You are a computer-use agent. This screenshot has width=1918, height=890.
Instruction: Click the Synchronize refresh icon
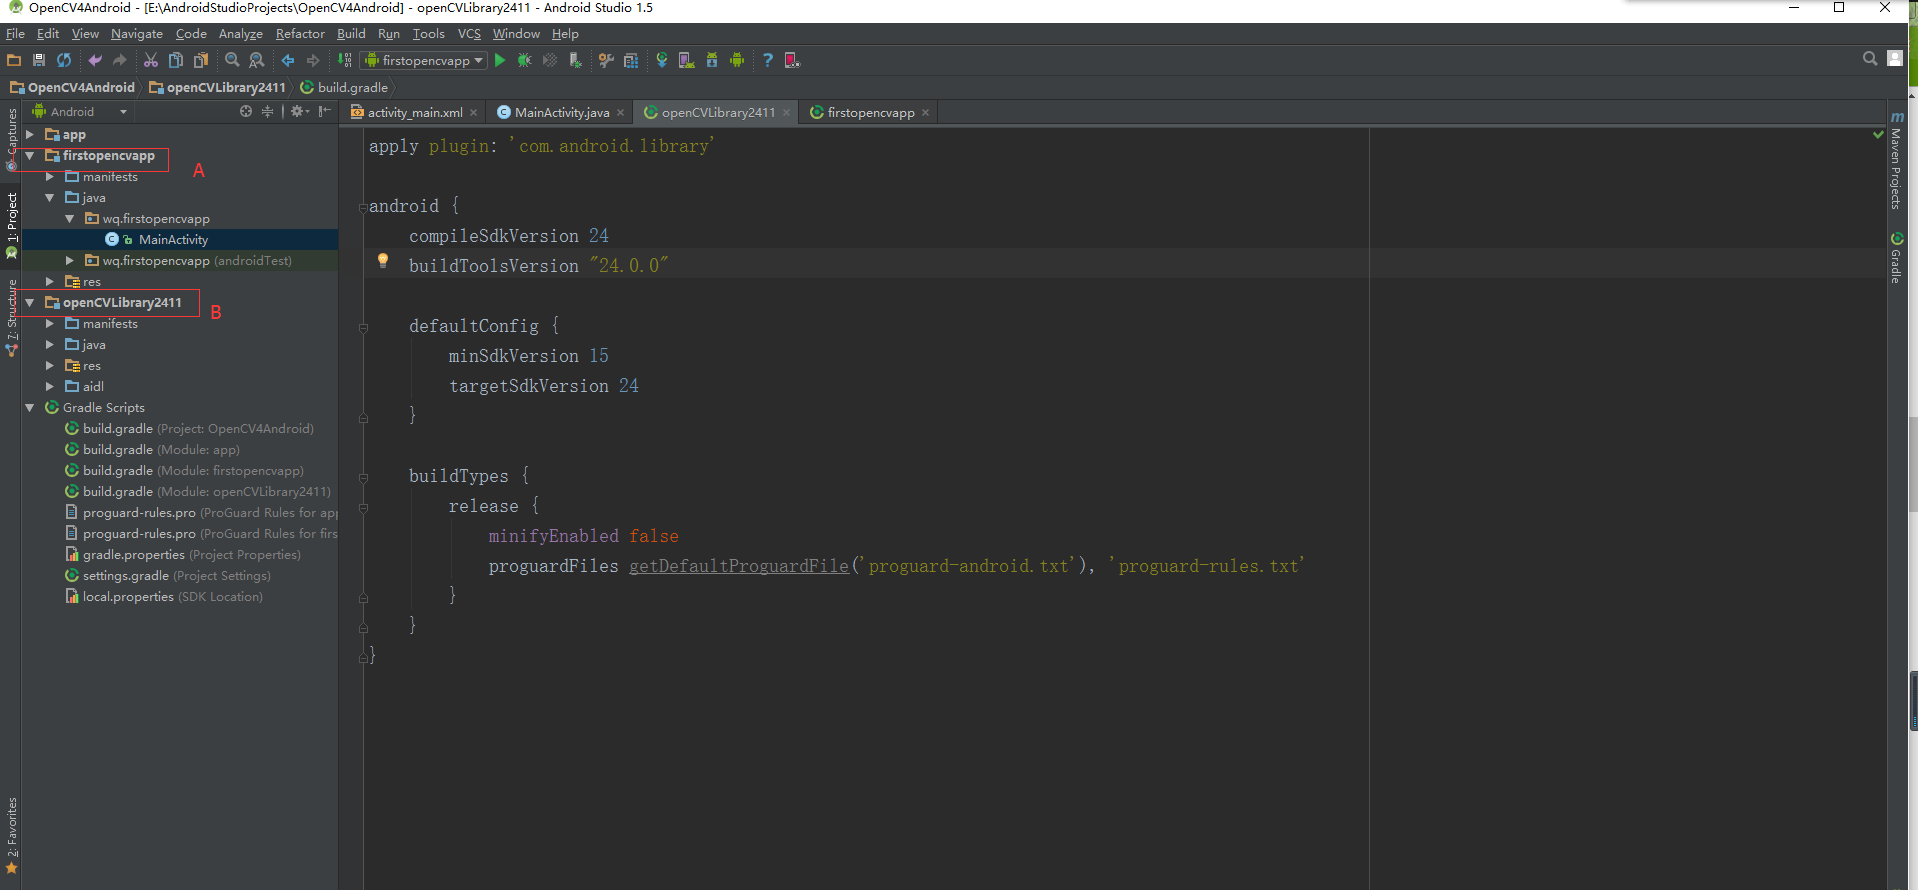pyautogui.click(x=64, y=60)
